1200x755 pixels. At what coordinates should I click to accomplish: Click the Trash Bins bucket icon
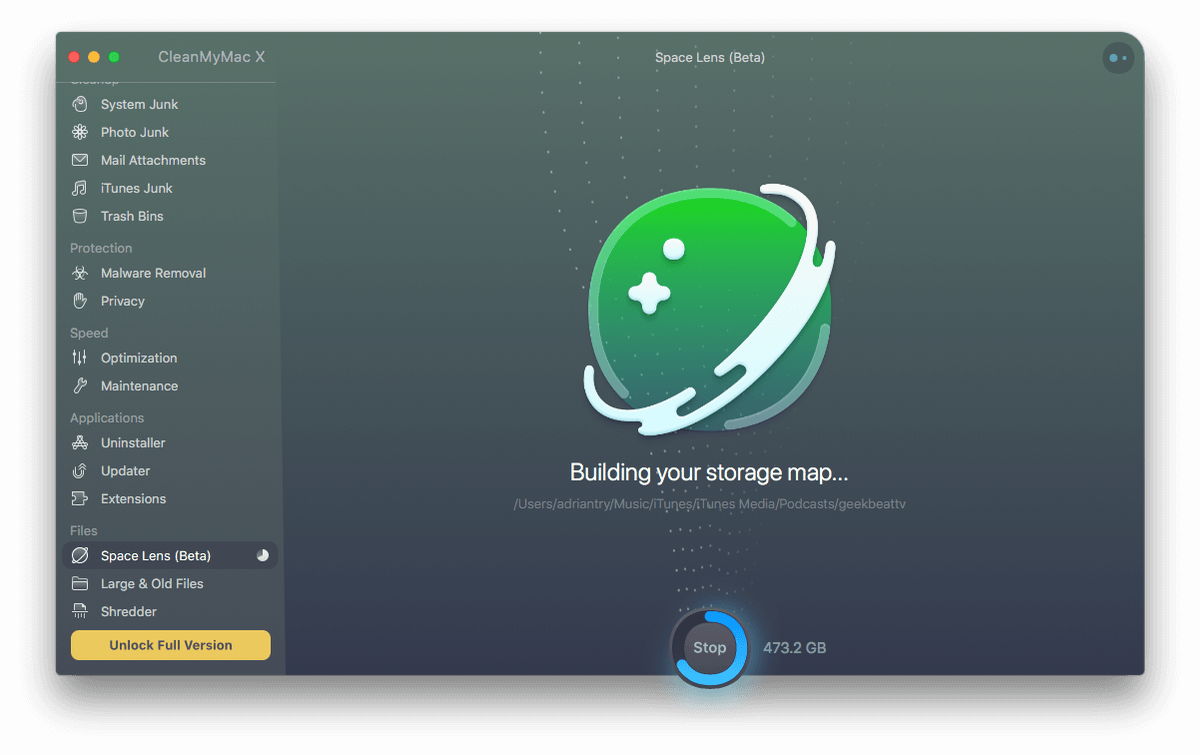click(80, 216)
